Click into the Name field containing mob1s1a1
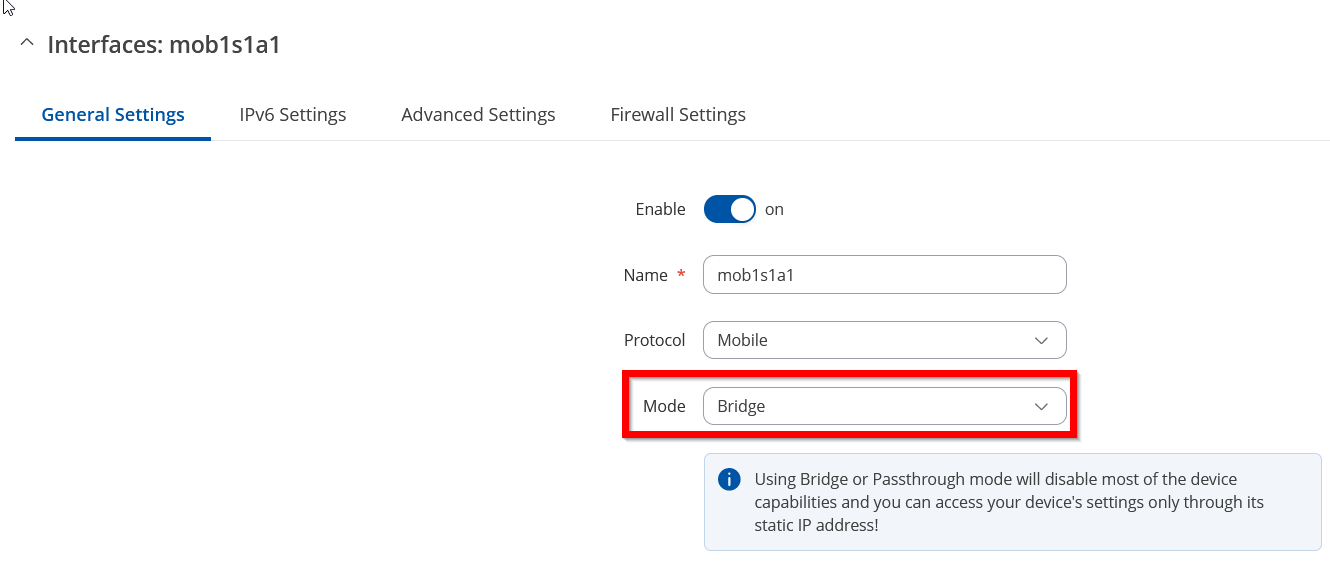The height and width of the screenshot is (563, 1330). tap(885, 275)
